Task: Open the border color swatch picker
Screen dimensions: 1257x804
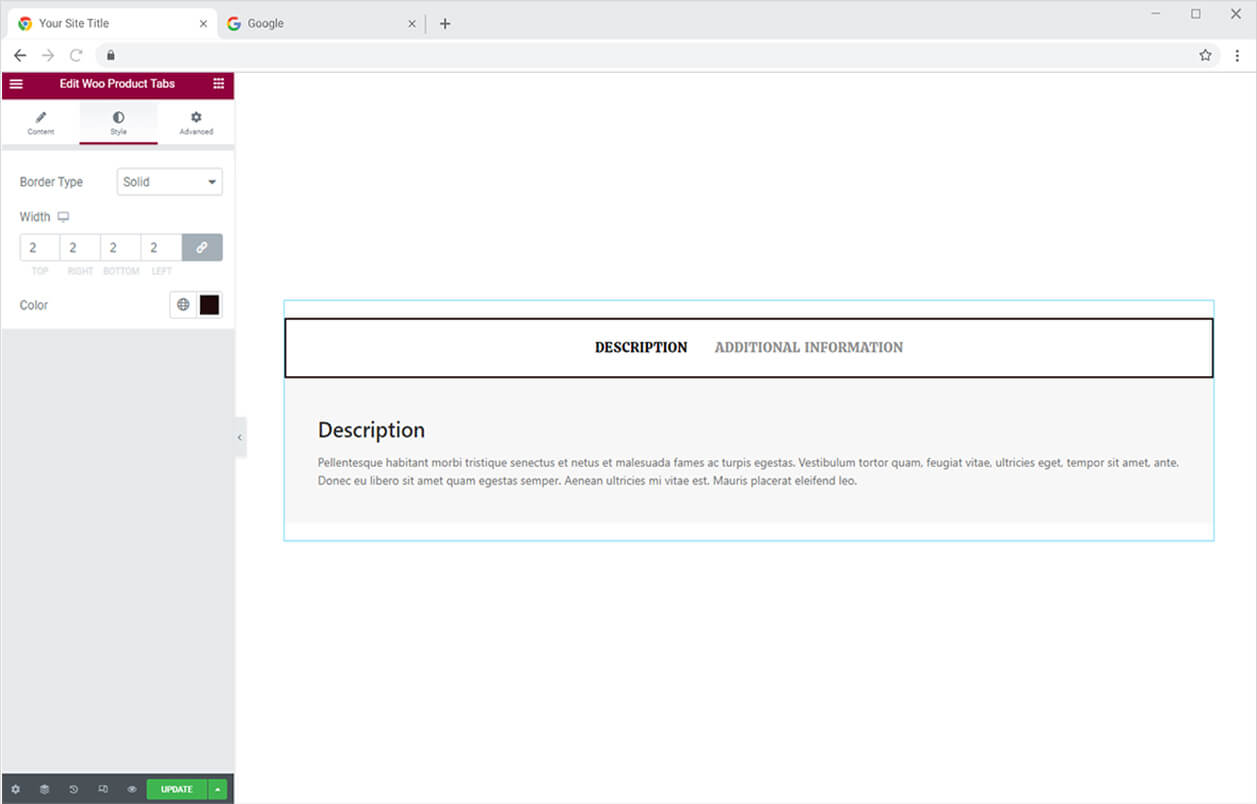Action: click(209, 305)
